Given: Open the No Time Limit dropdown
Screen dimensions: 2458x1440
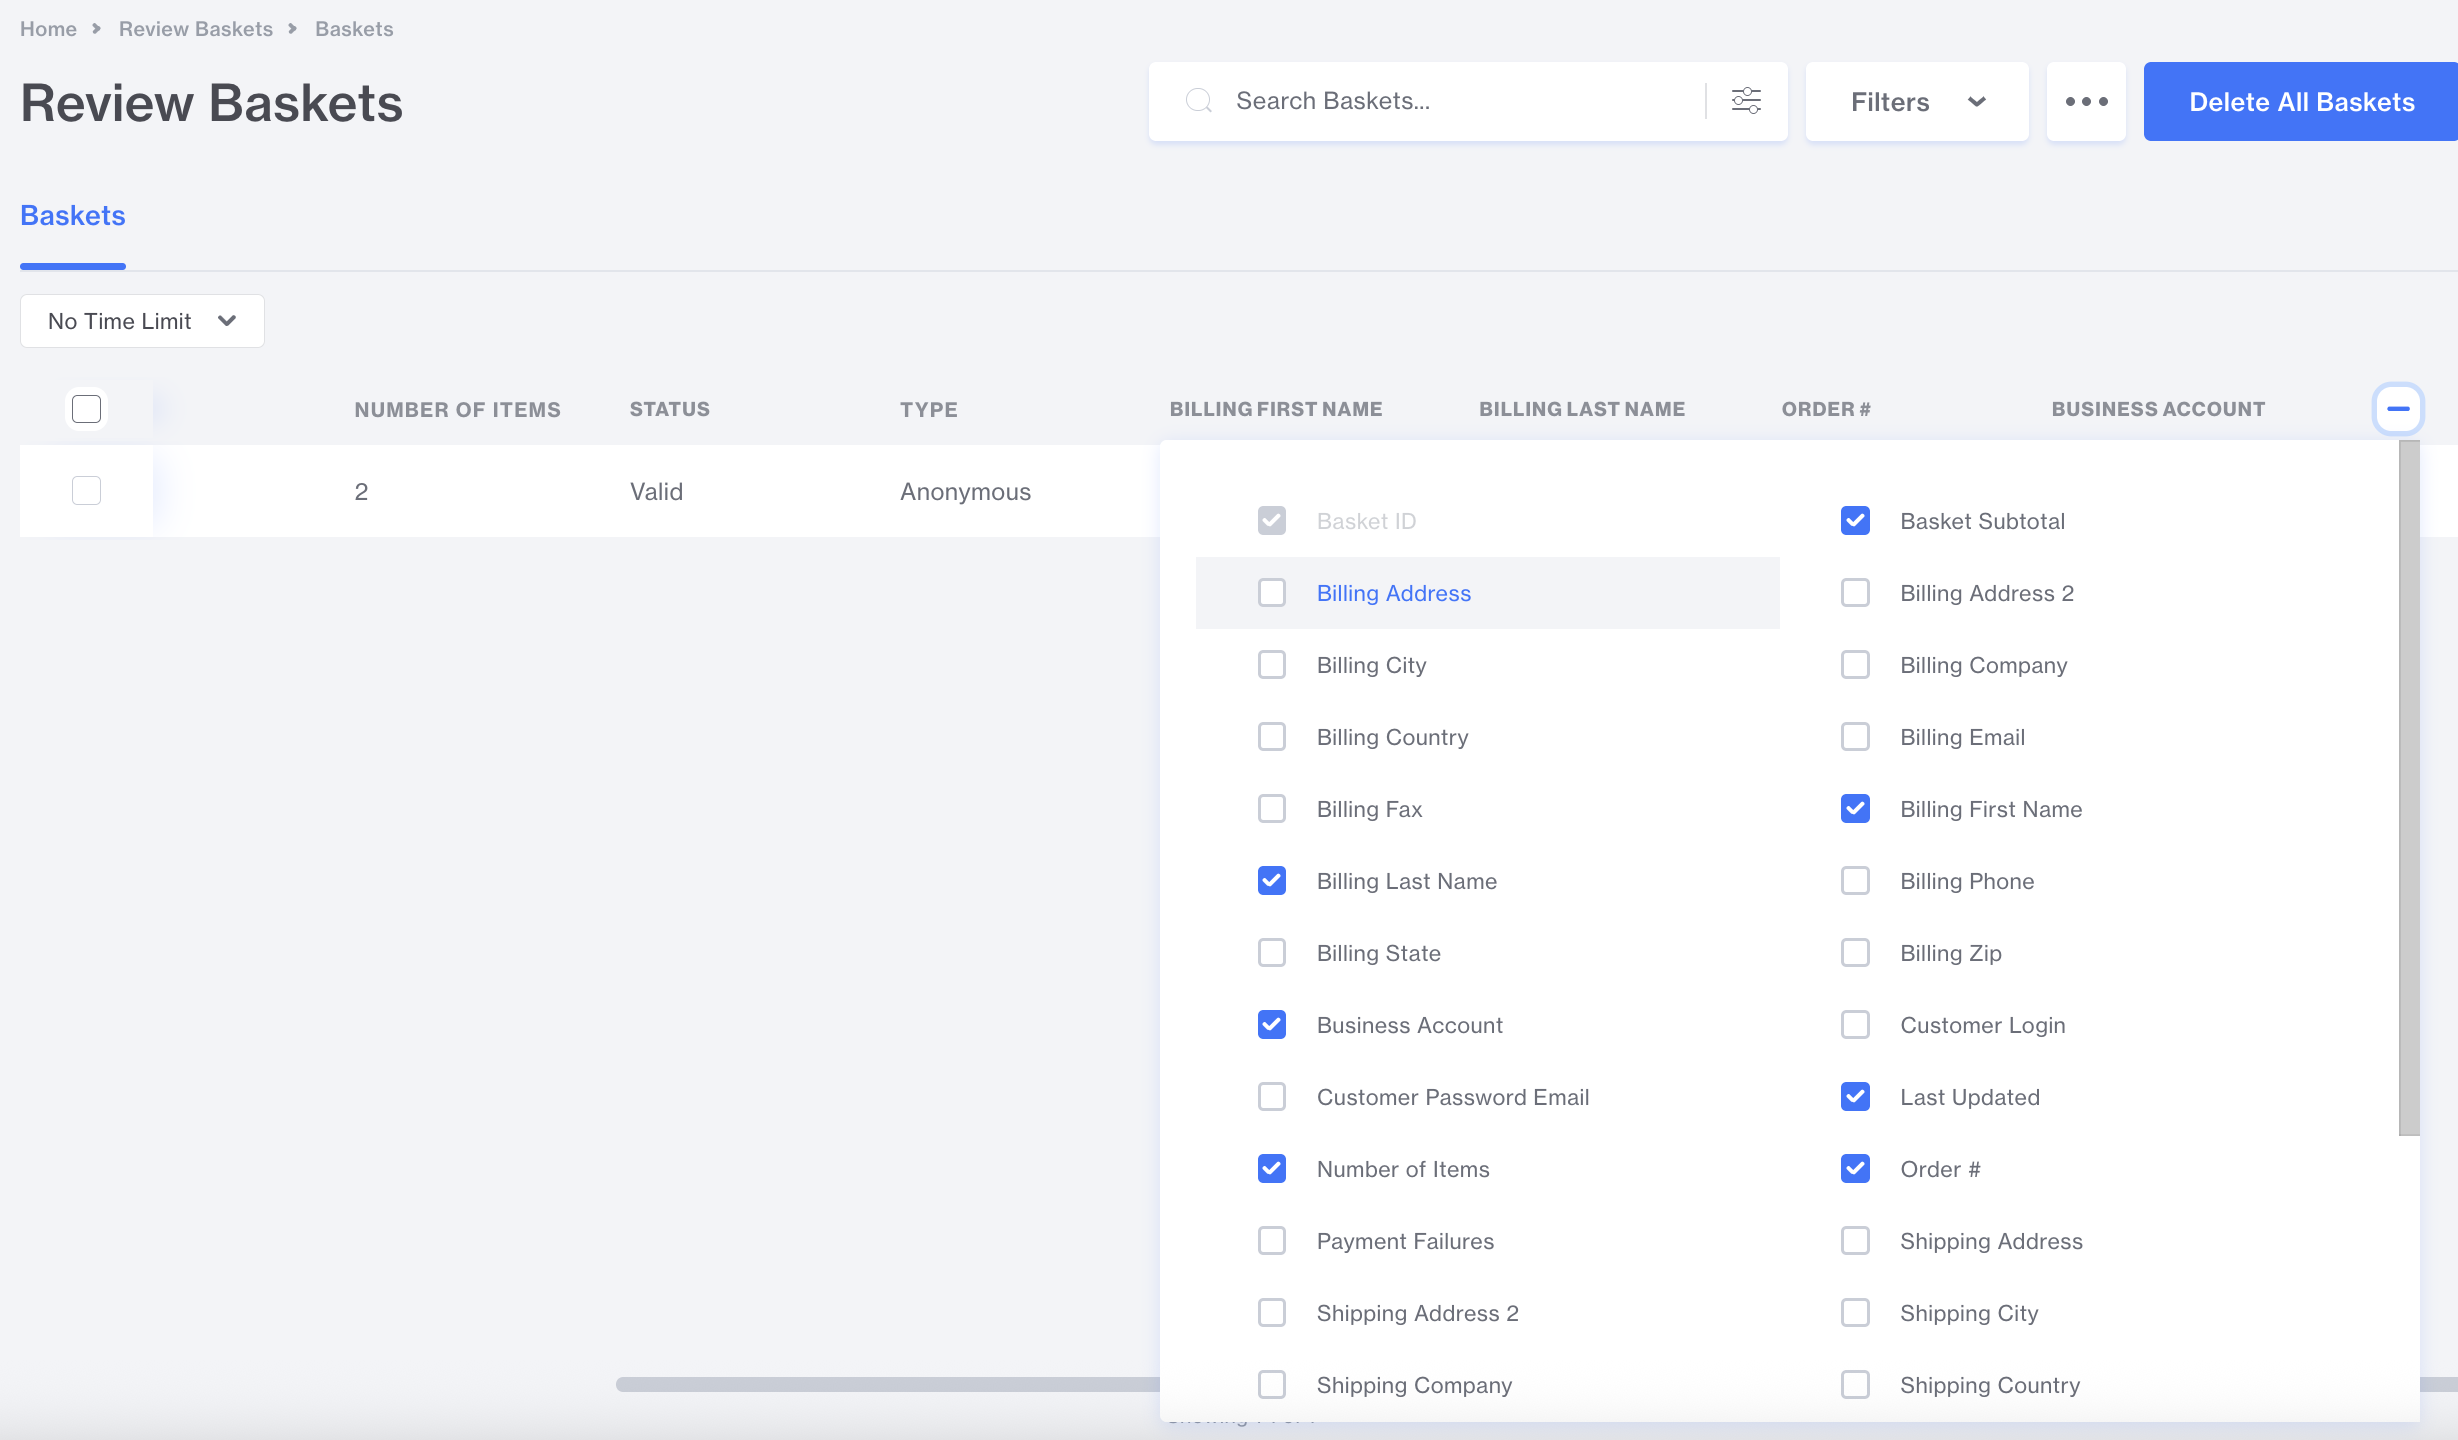Looking at the screenshot, I should tap(142, 321).
